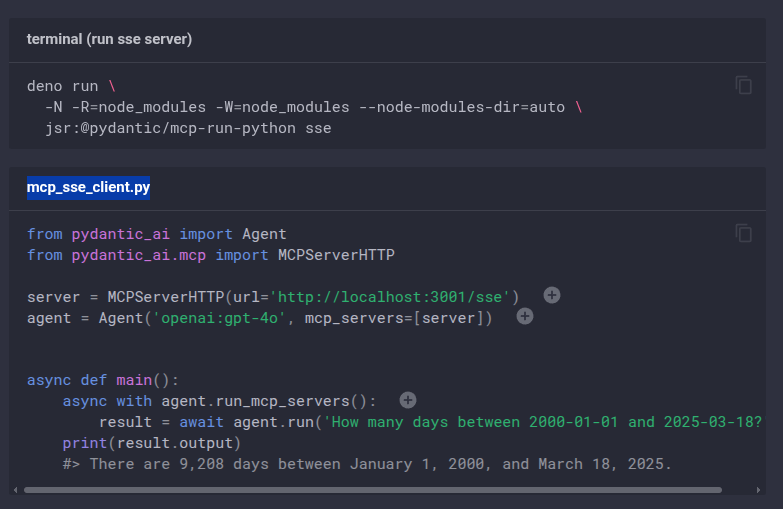The image size is (783, 509).
Task: Click the '-W=node_modules' flag
Action: coord(282,107)
